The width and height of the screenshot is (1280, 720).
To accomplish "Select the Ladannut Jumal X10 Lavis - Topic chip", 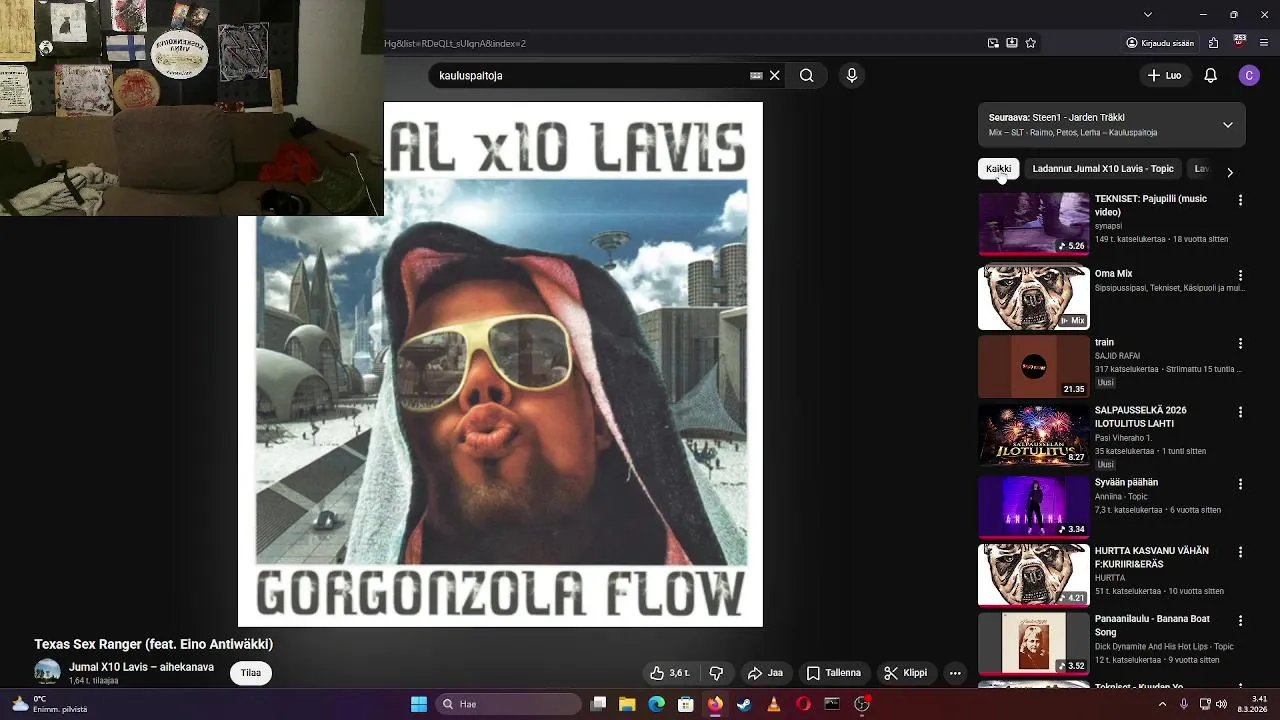I will coord(1103,169).
